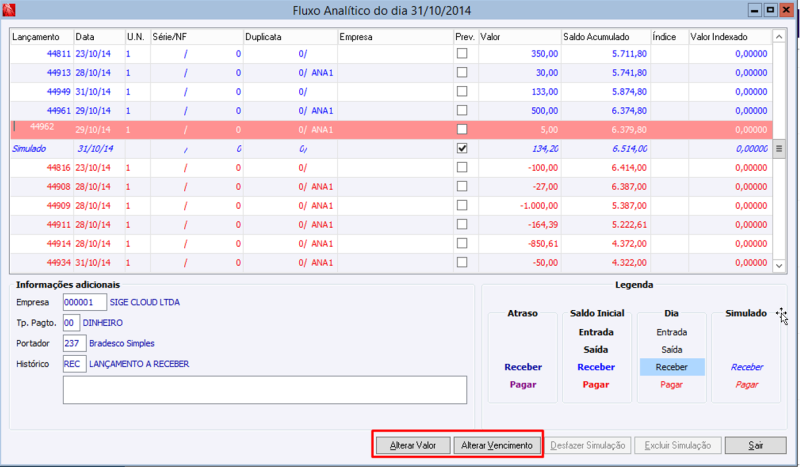Image resolution: width=800 pixels, height=467 pixels.
Task: Toggle Prev. checkbox for entry 44816
Action: click(x=462, y=167)
